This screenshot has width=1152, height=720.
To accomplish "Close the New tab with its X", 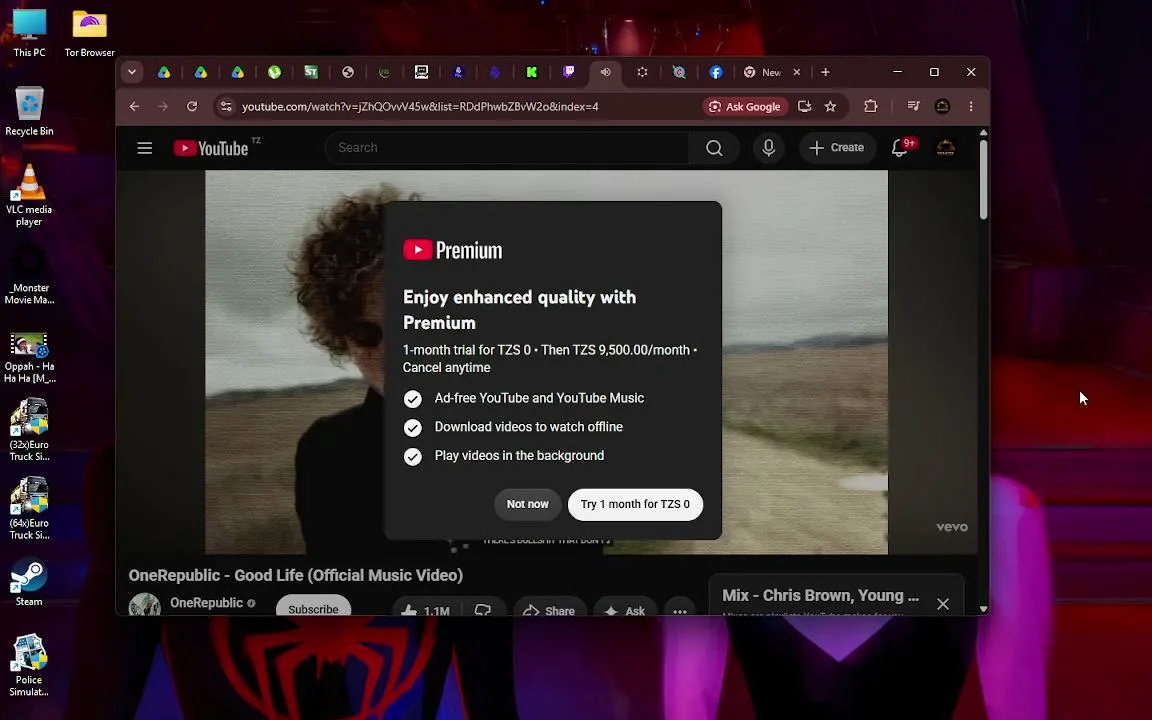I will pos(796,72).
